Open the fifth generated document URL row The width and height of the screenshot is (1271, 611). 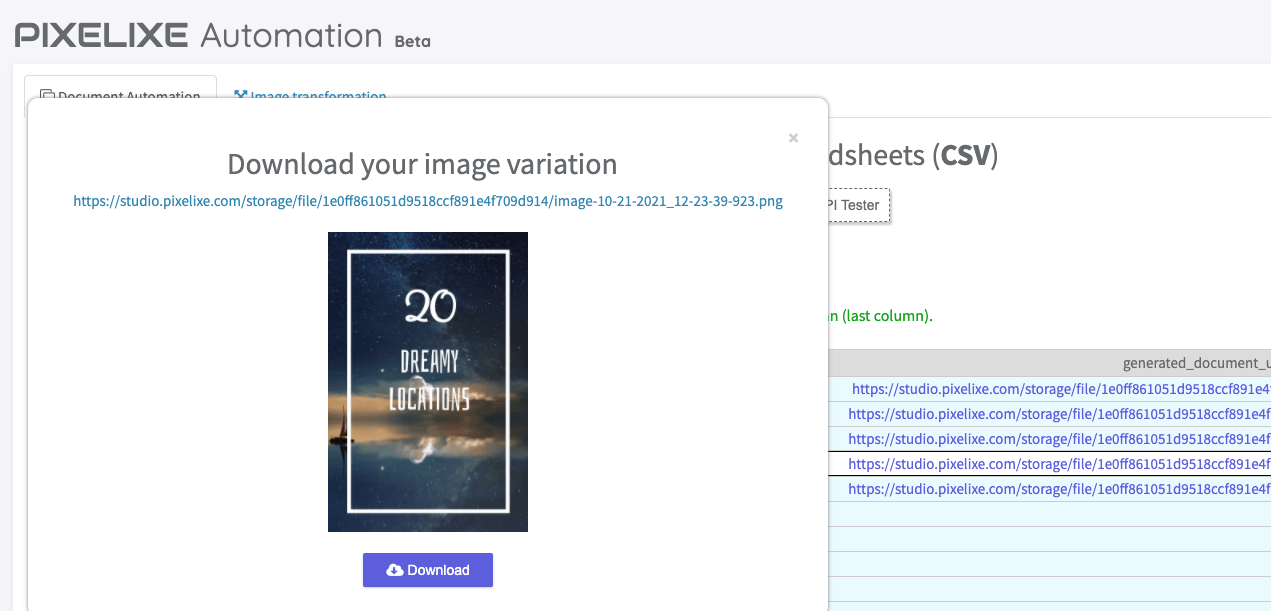click(x=1058, y=489)
